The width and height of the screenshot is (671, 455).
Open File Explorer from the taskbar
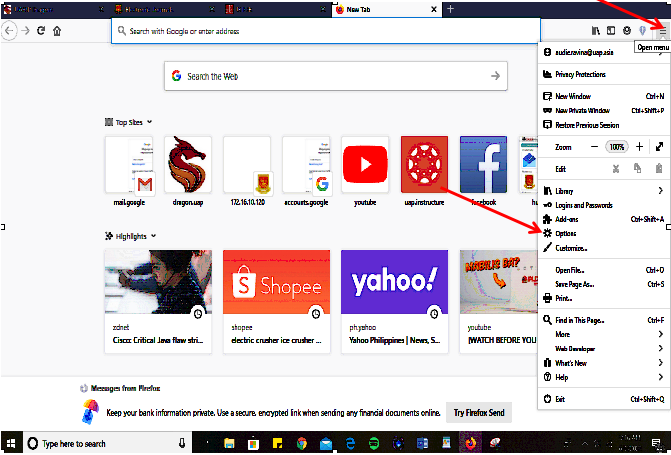click(x=229, y=443)
